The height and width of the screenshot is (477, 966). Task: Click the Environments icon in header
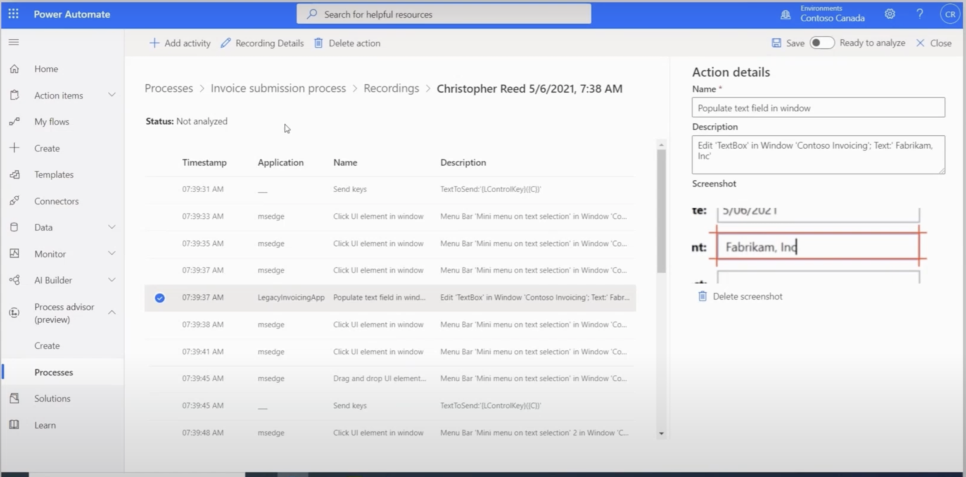pos(785,14)
